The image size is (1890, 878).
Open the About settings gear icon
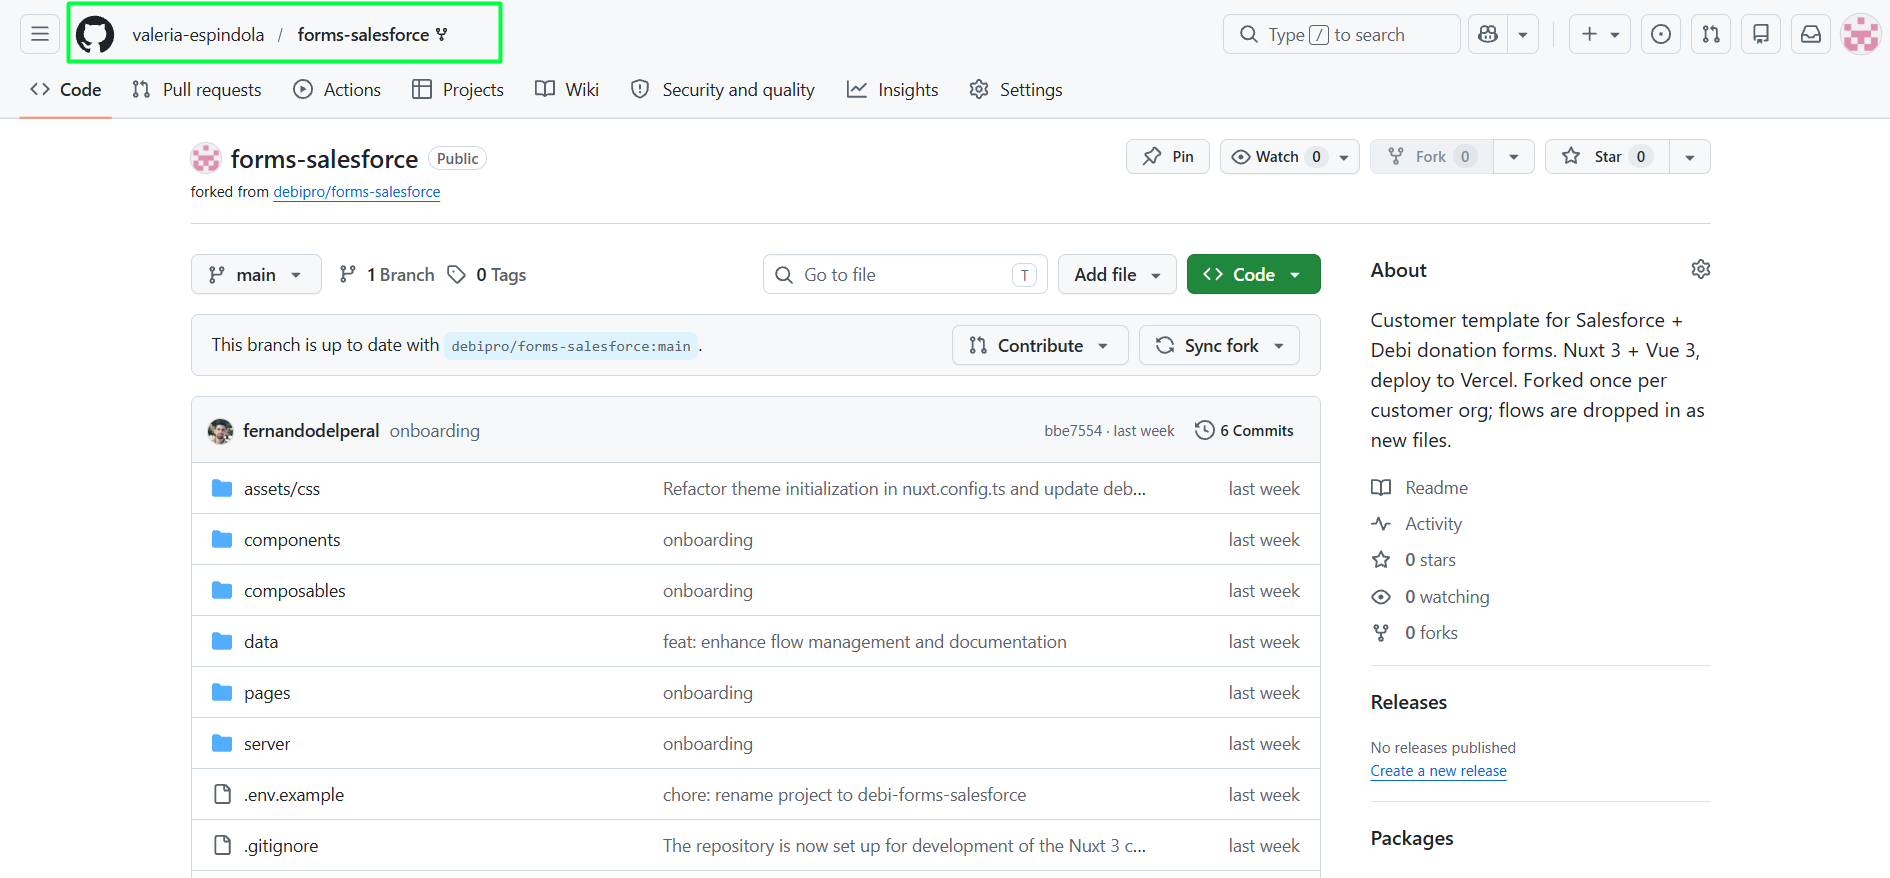[1701, 269]
